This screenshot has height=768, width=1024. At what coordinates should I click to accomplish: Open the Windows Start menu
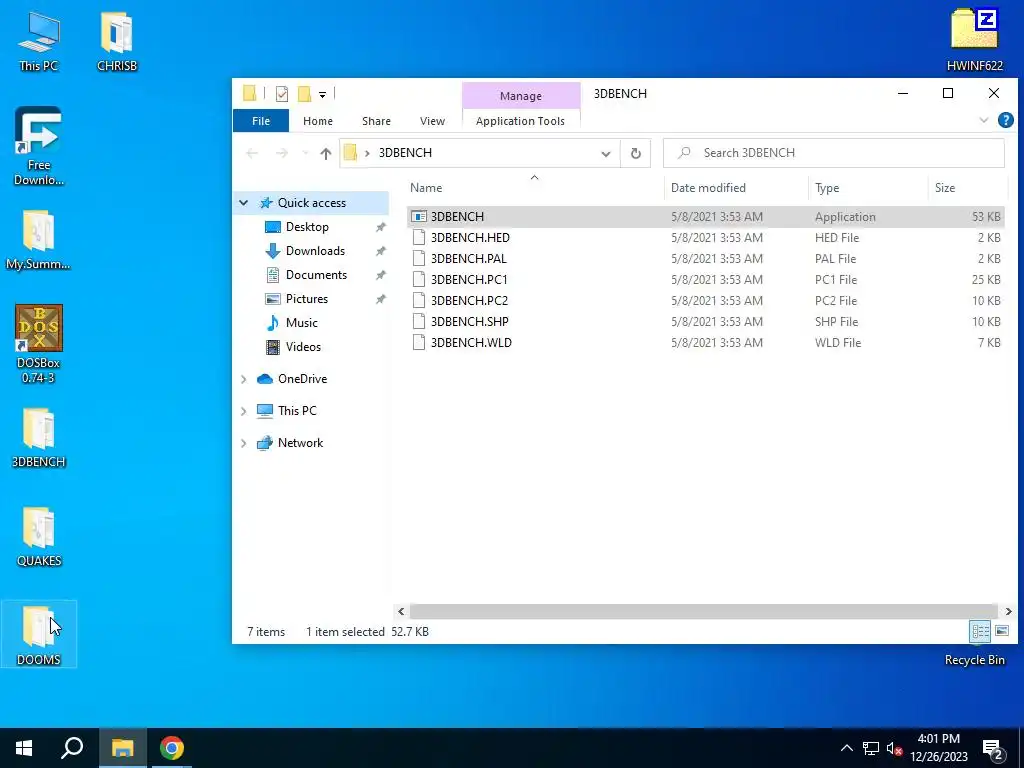point(24,748)
